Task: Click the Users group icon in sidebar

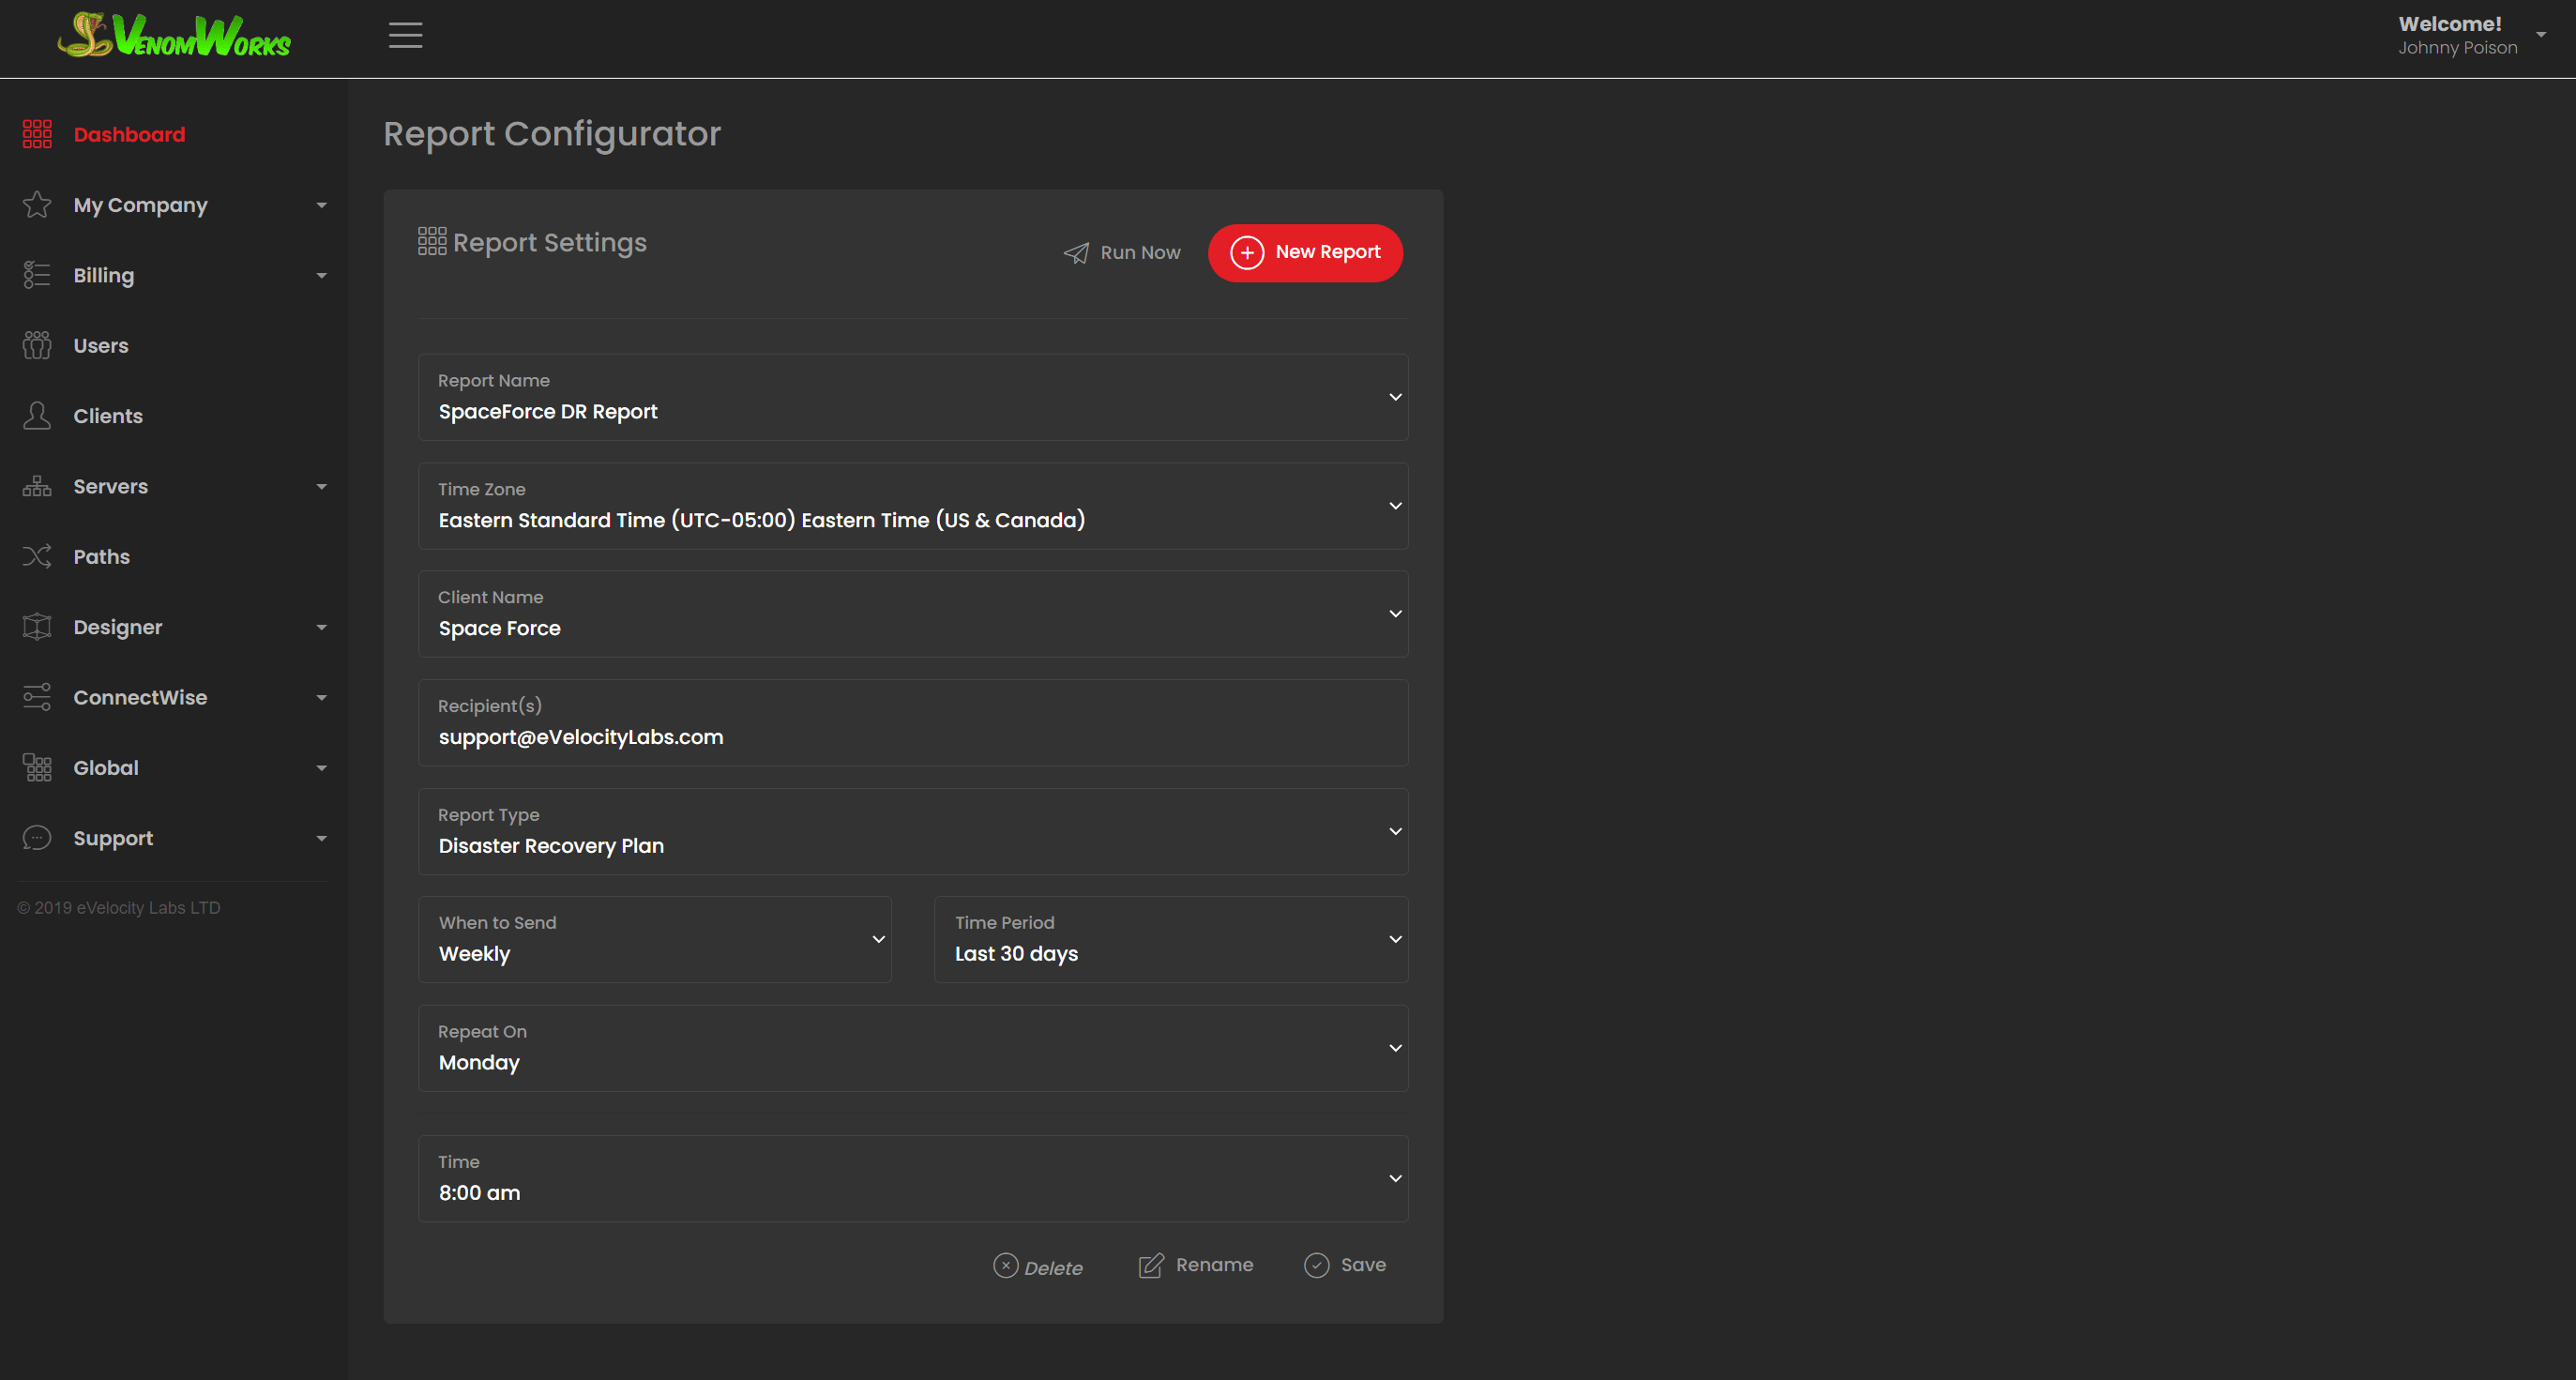Action: point(37,345)
